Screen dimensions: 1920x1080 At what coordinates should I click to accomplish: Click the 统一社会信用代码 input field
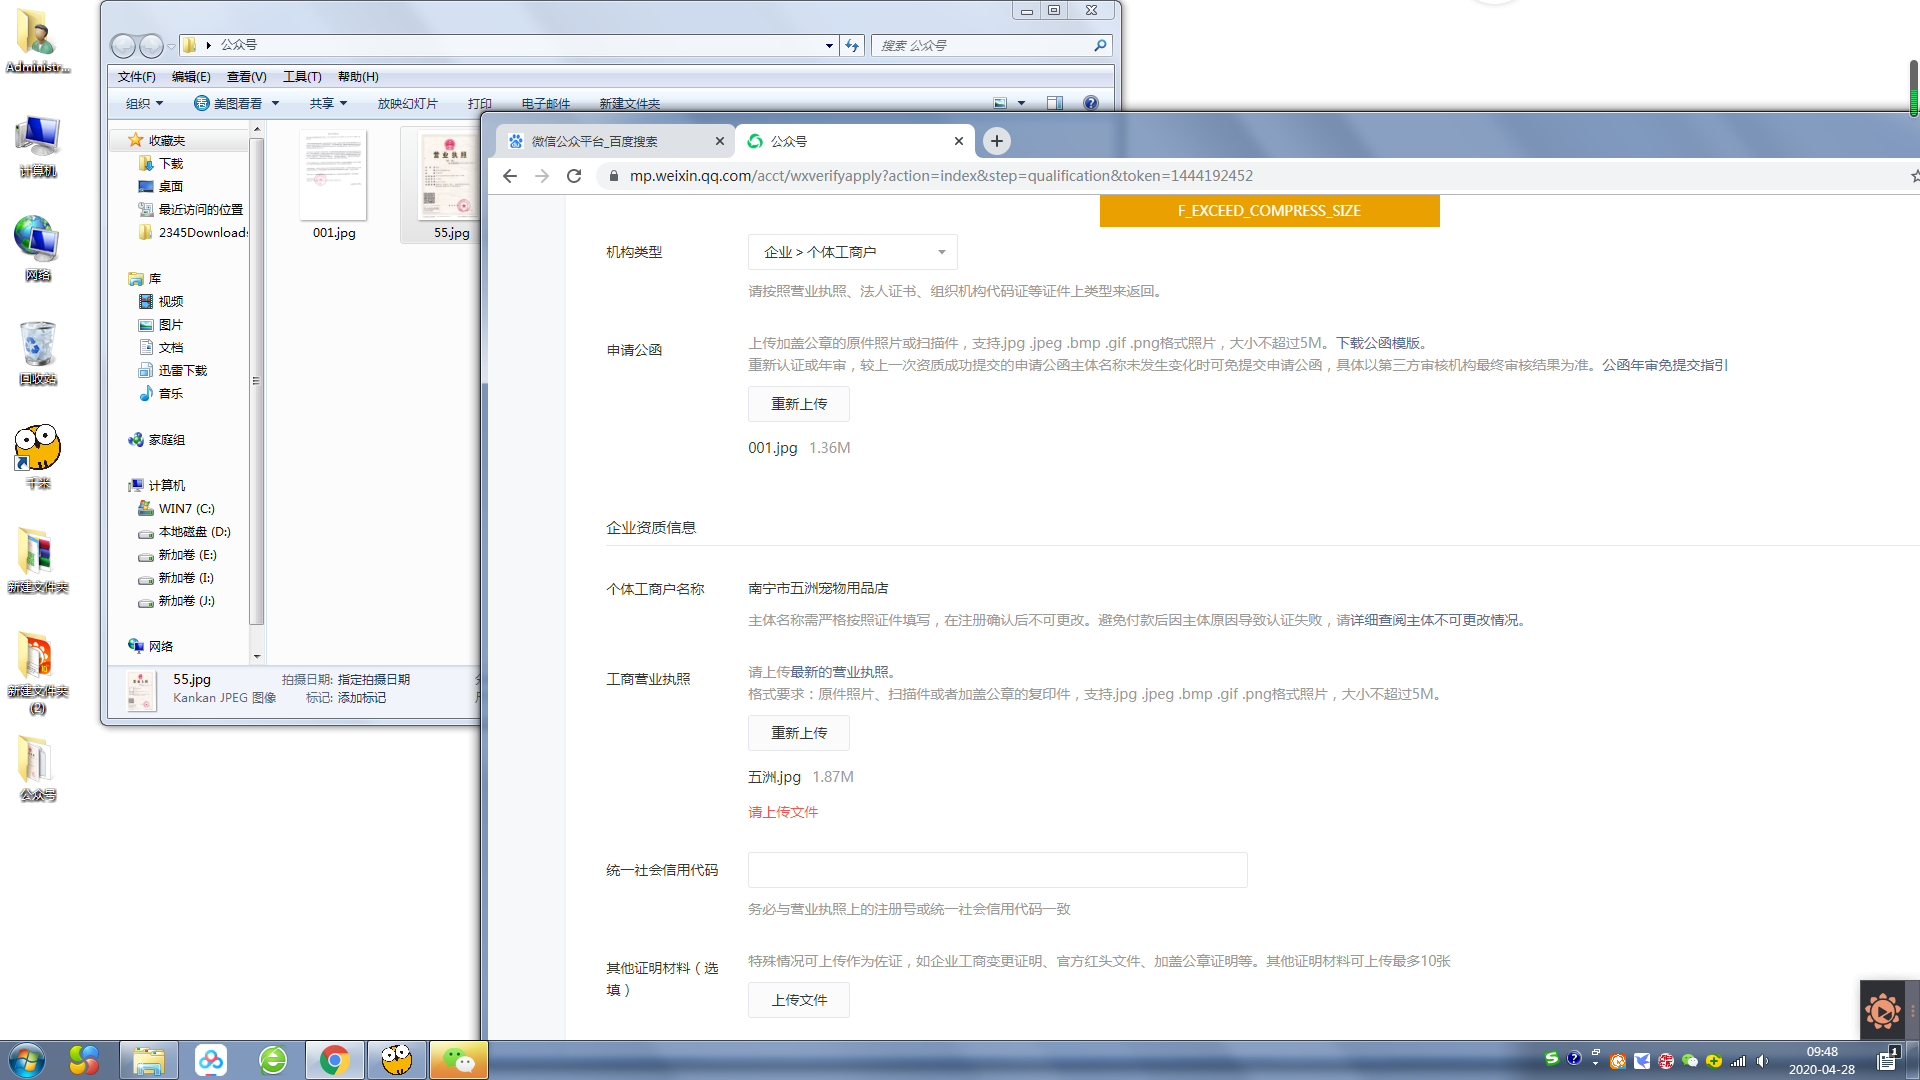pyautogui.click(x=997, y=870)
